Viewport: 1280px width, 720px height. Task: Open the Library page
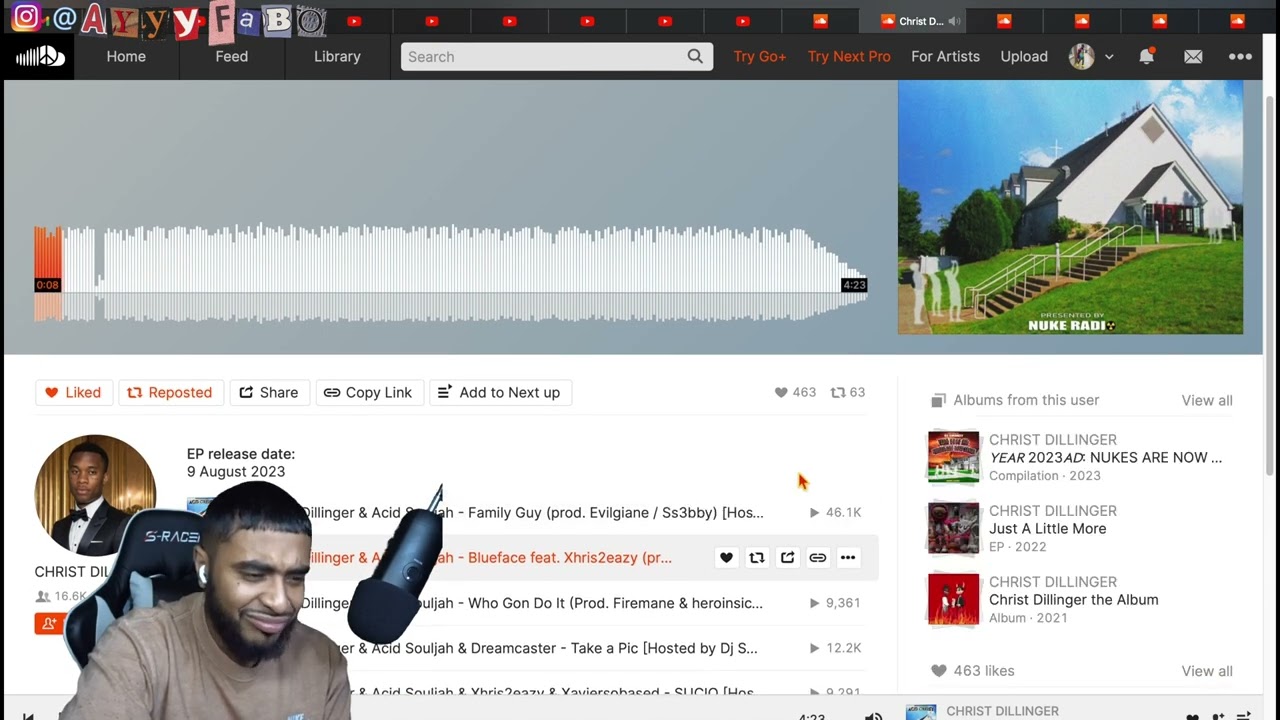tap(337, 57)
